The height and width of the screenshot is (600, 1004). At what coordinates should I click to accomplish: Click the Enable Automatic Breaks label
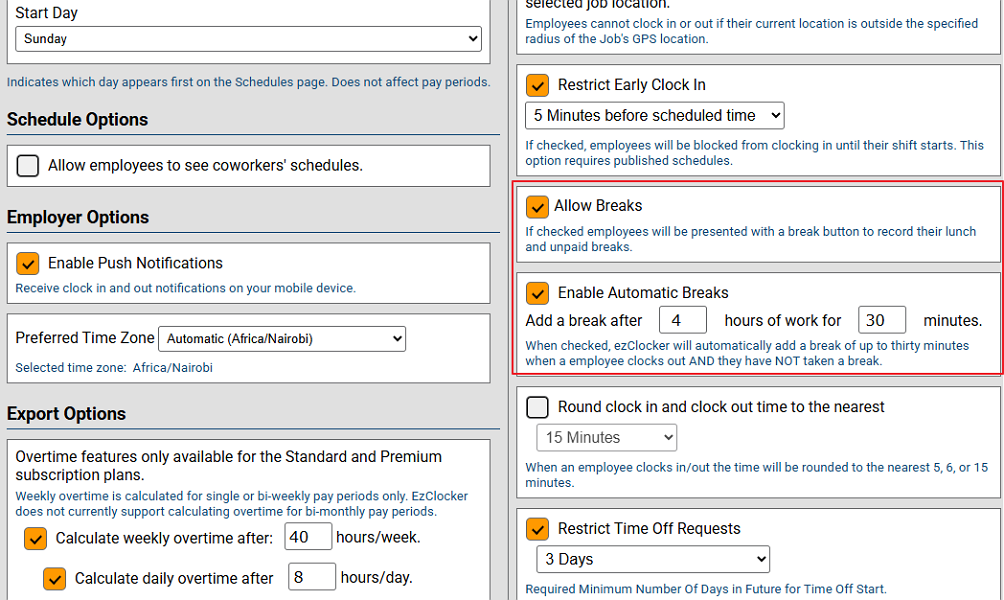tap(643, 293)
